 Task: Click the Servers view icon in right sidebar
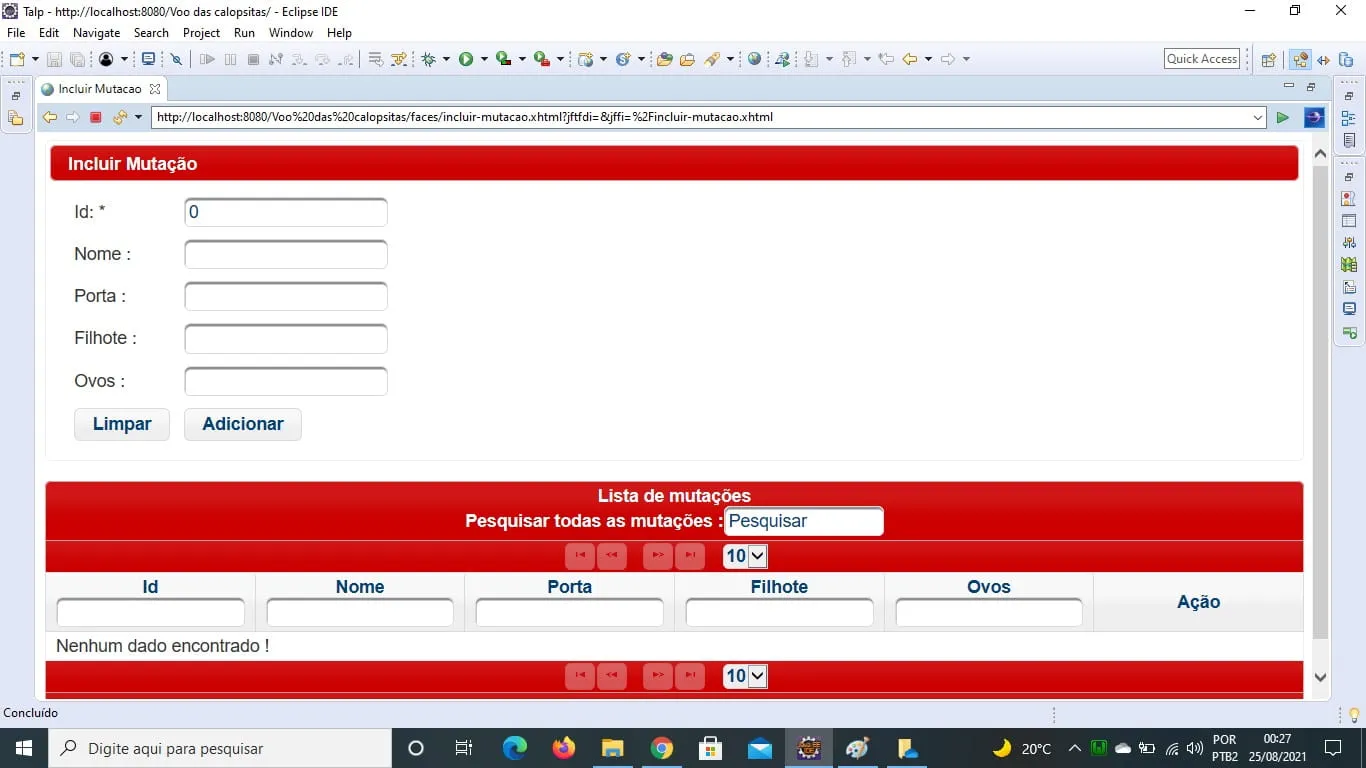click(x=1349, y=242)
